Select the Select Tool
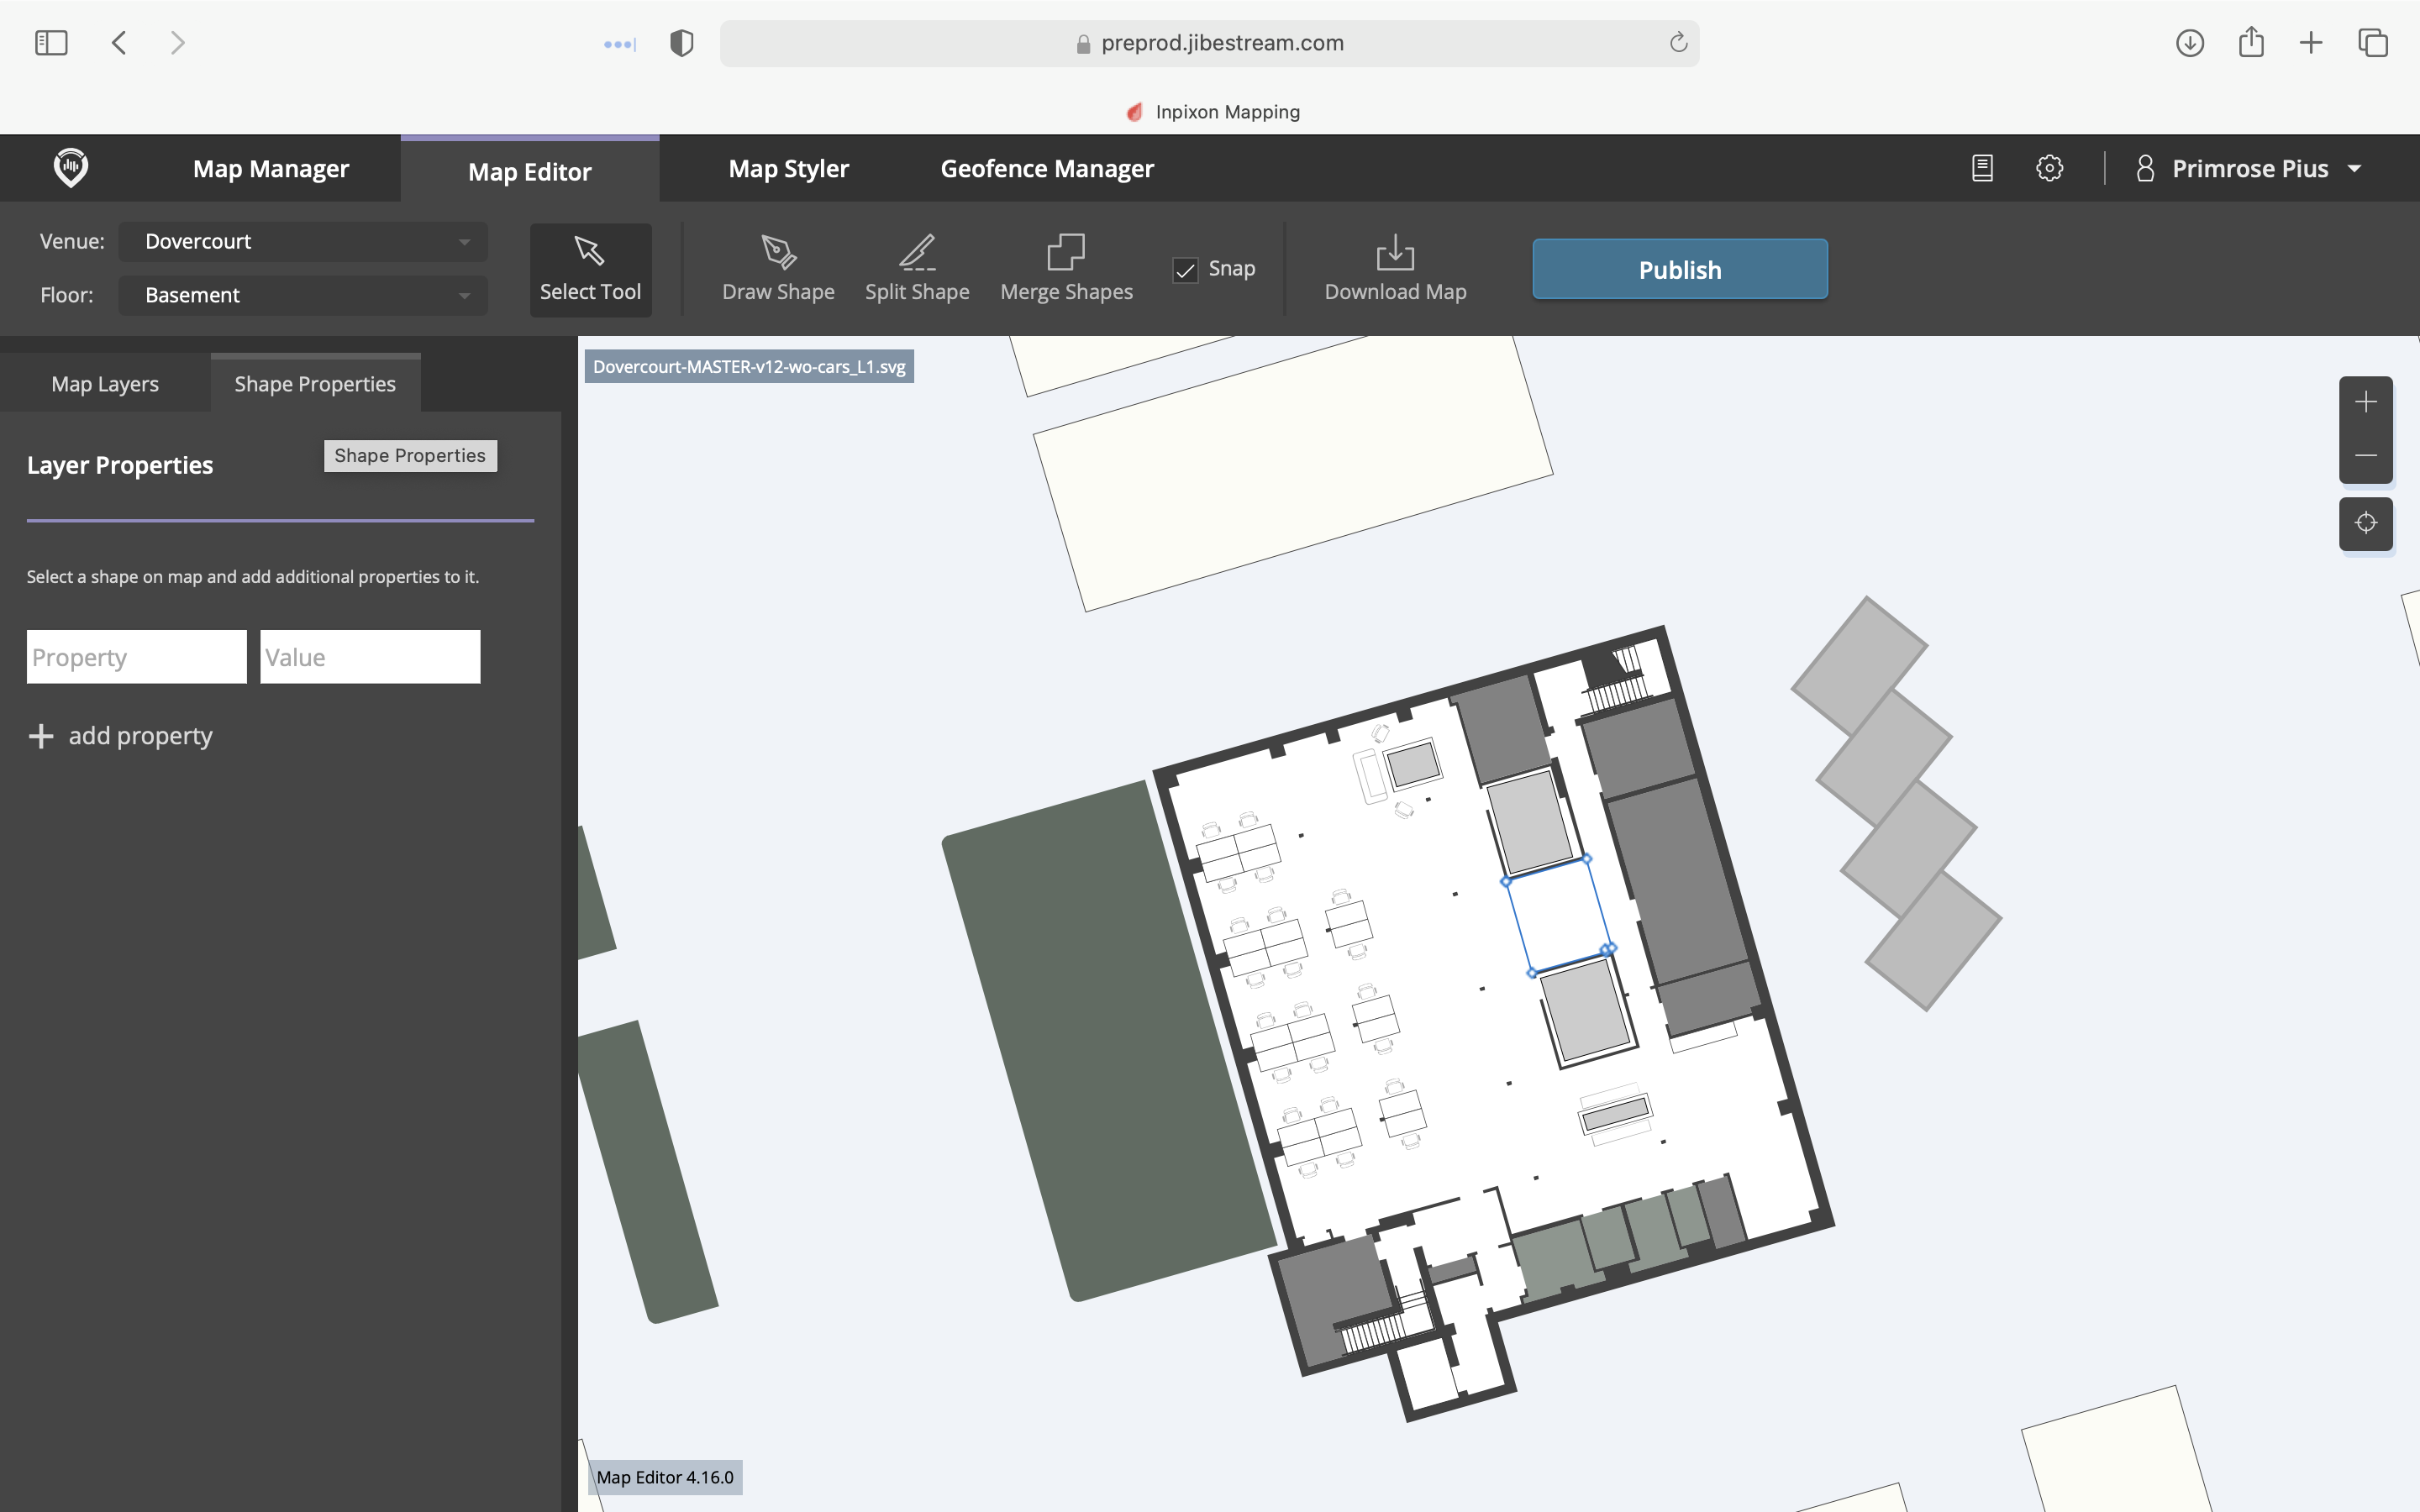This screenshot has width=2420, height=1512. pos(589,268)
